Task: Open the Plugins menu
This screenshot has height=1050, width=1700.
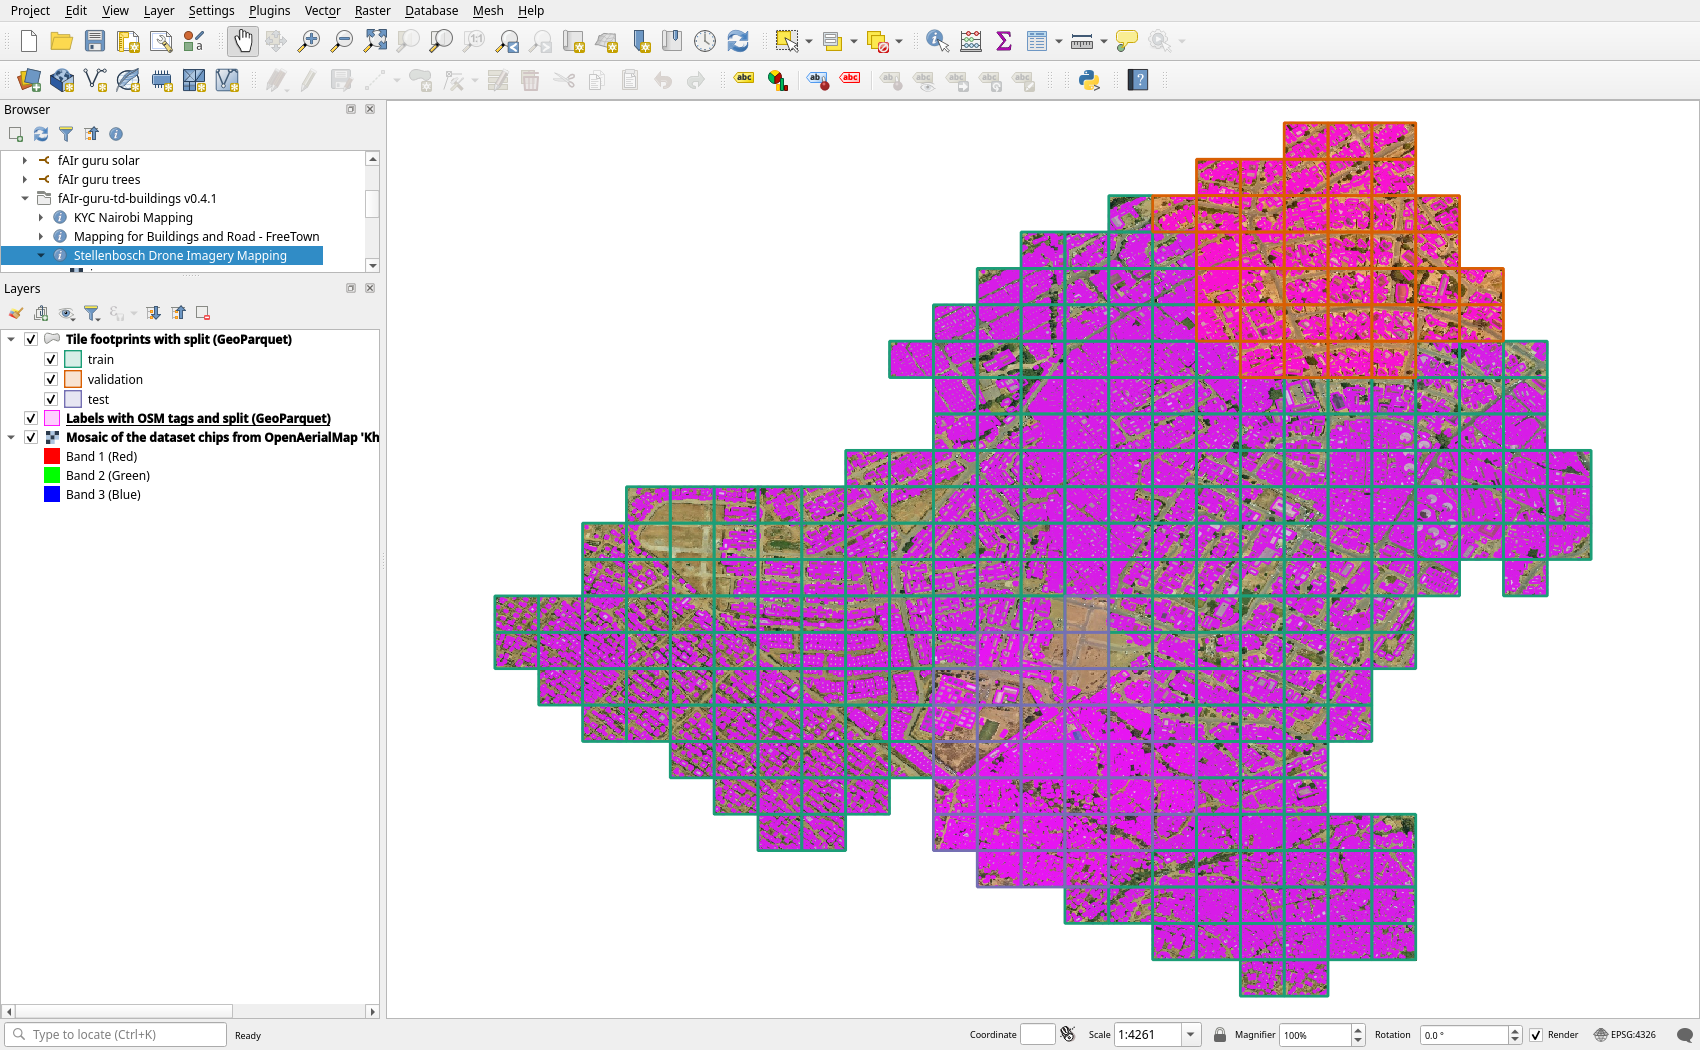Action: point(269,10)
